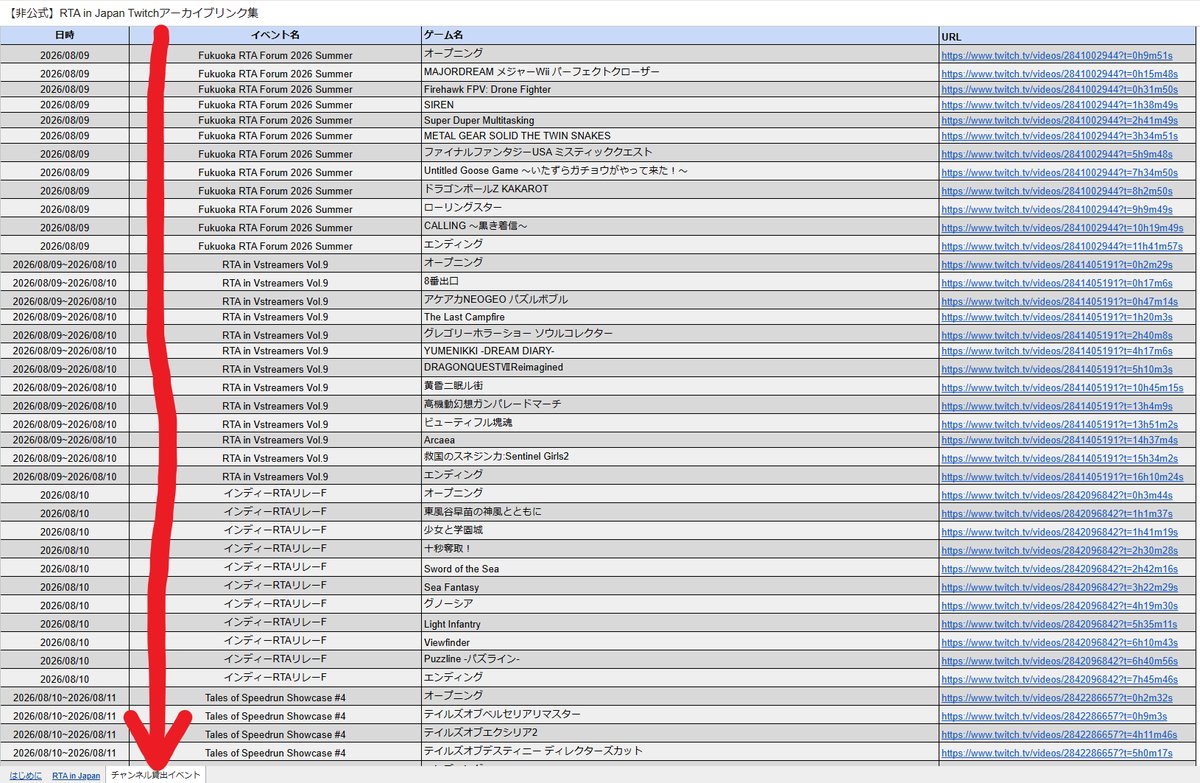Open the Twitch link ending t=0h2m32s
This screenshot has height=783, width=1200.
point(1057,698)
